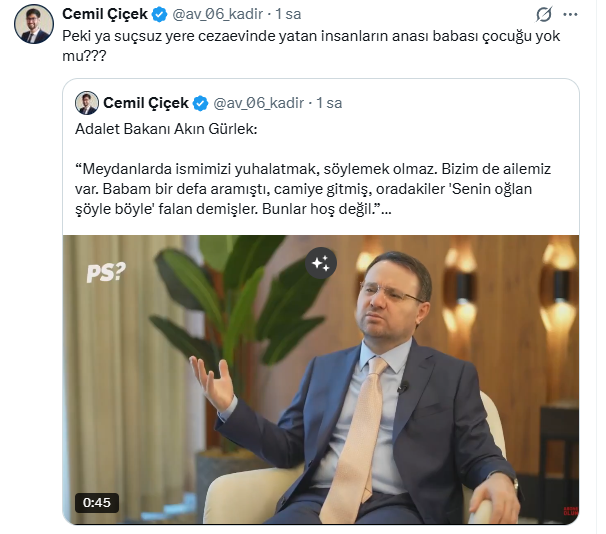Click the sparkle AI icon on the video
The height and width of the screenshot is (534, 606).
click(321, 263)
